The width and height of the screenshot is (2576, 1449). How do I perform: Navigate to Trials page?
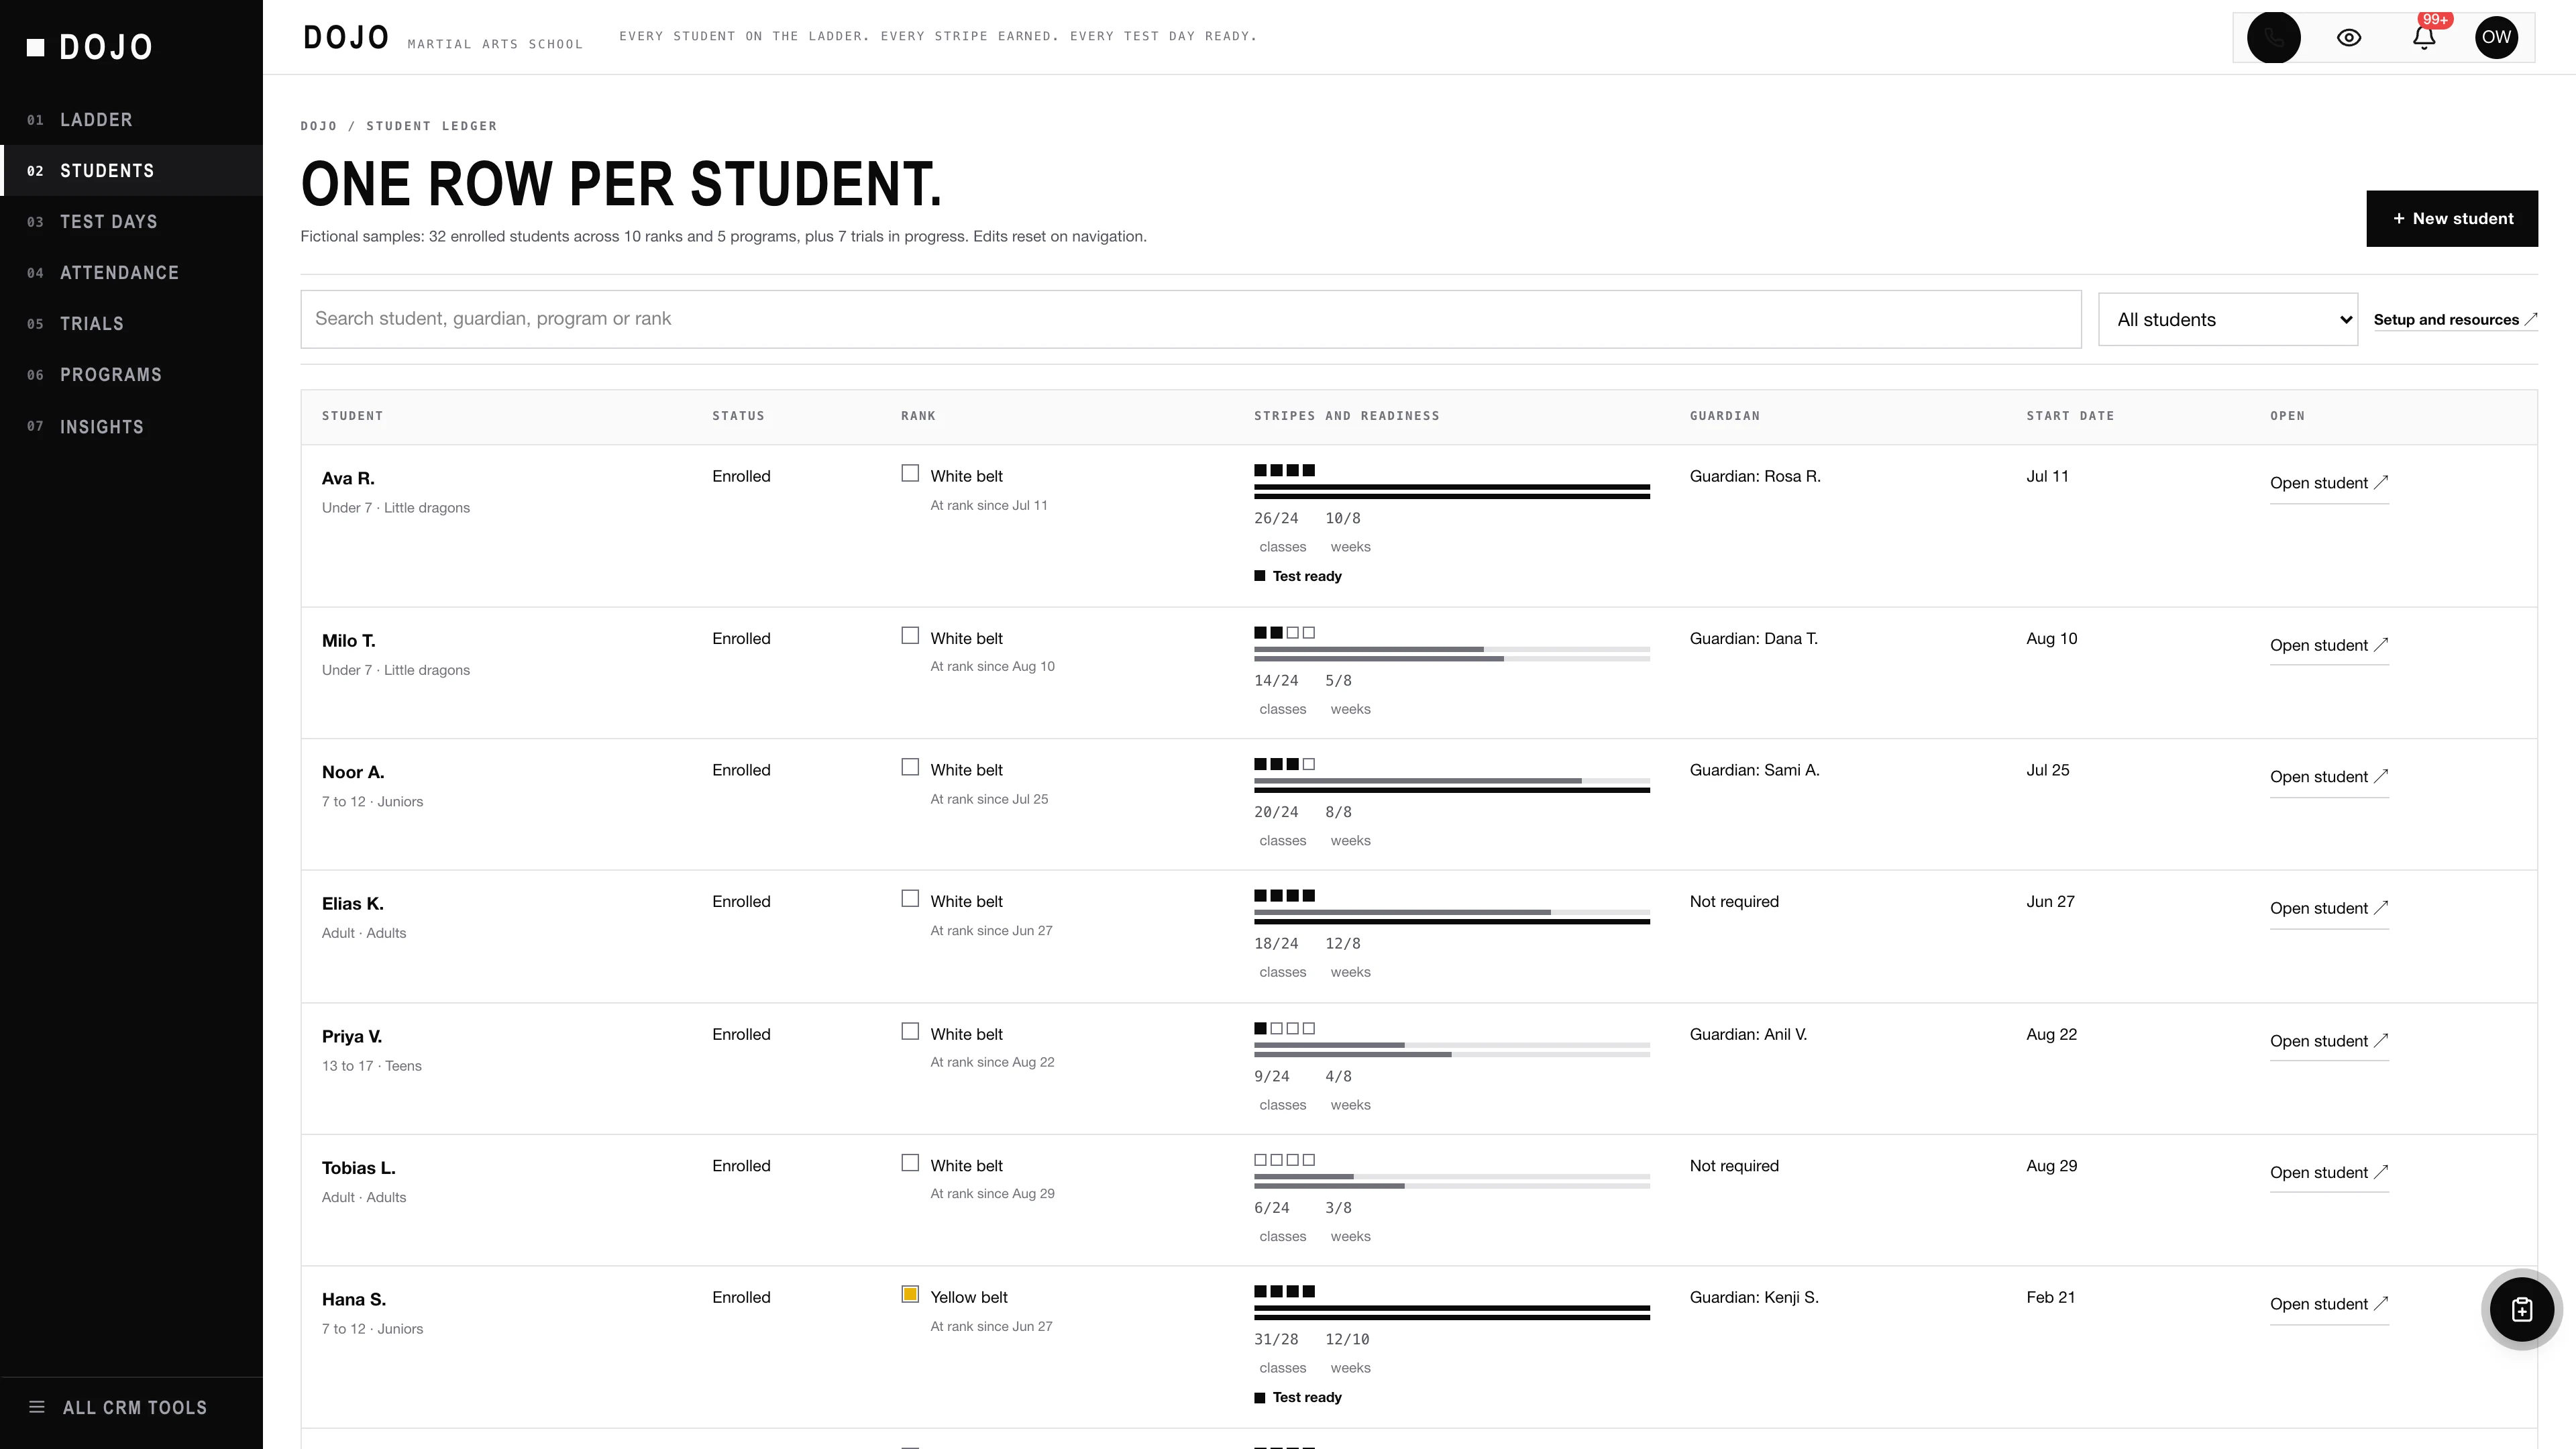click(131, 323)
